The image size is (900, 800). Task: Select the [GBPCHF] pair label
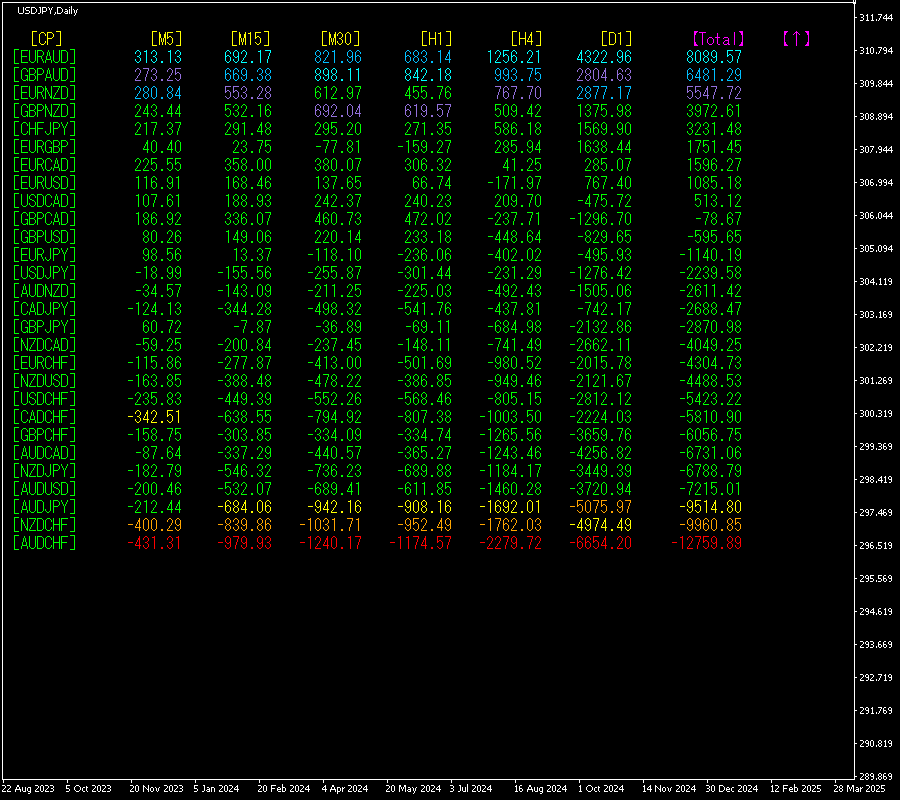tap(44, 435)
